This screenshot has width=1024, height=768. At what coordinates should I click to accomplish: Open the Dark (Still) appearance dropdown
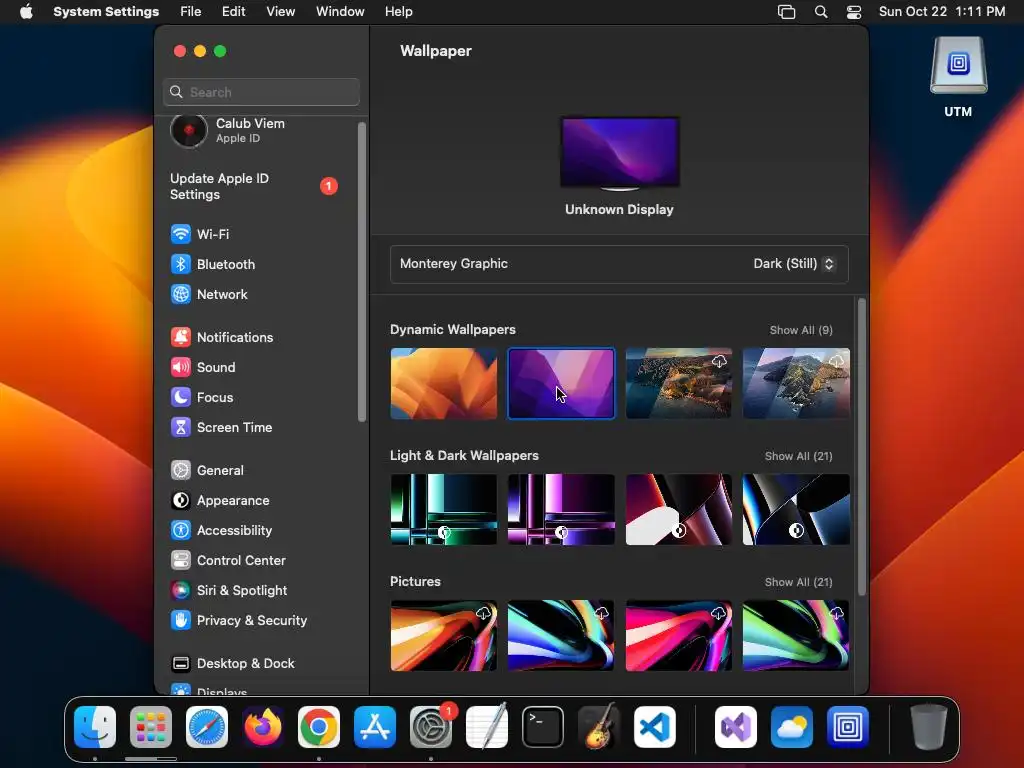793,264
